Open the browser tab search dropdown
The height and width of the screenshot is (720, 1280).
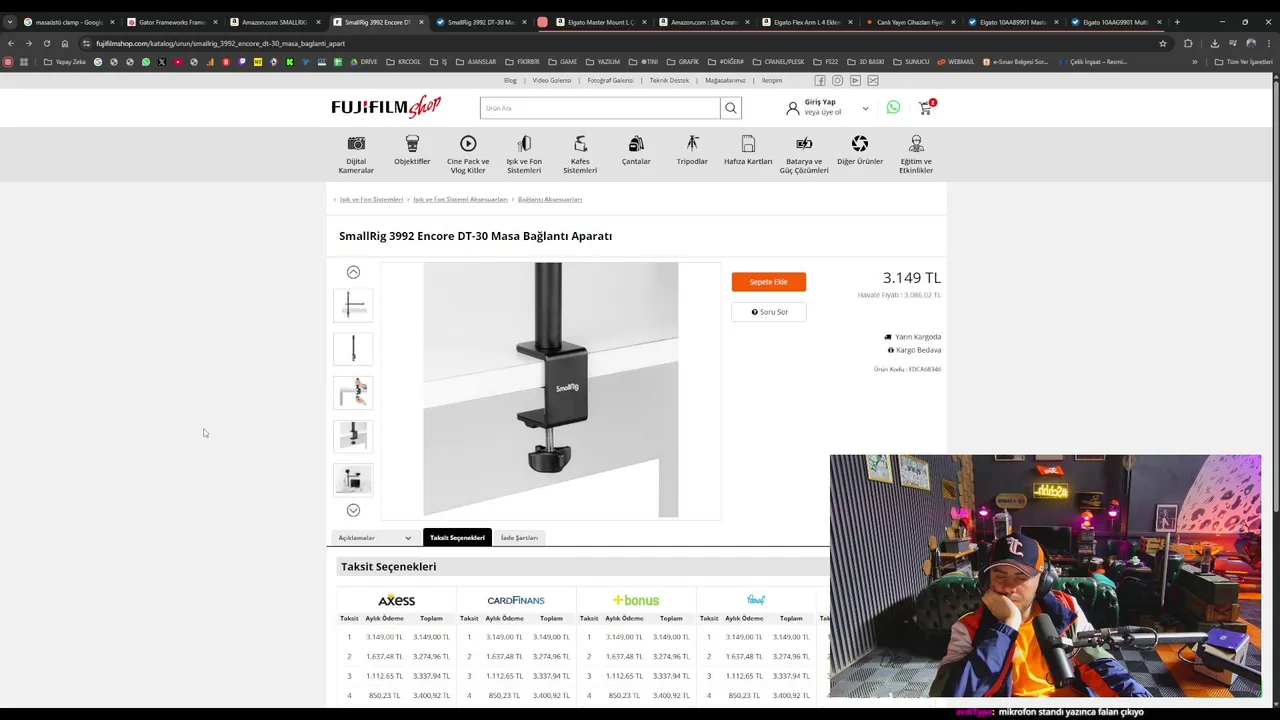(10, 22)
